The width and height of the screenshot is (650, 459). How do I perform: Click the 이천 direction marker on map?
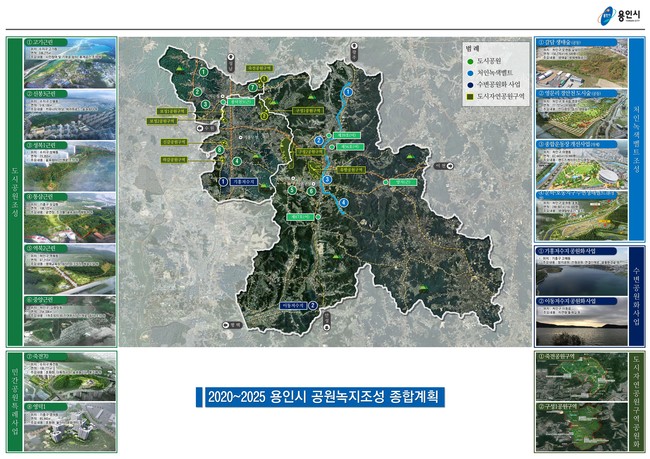pos(443,166)
